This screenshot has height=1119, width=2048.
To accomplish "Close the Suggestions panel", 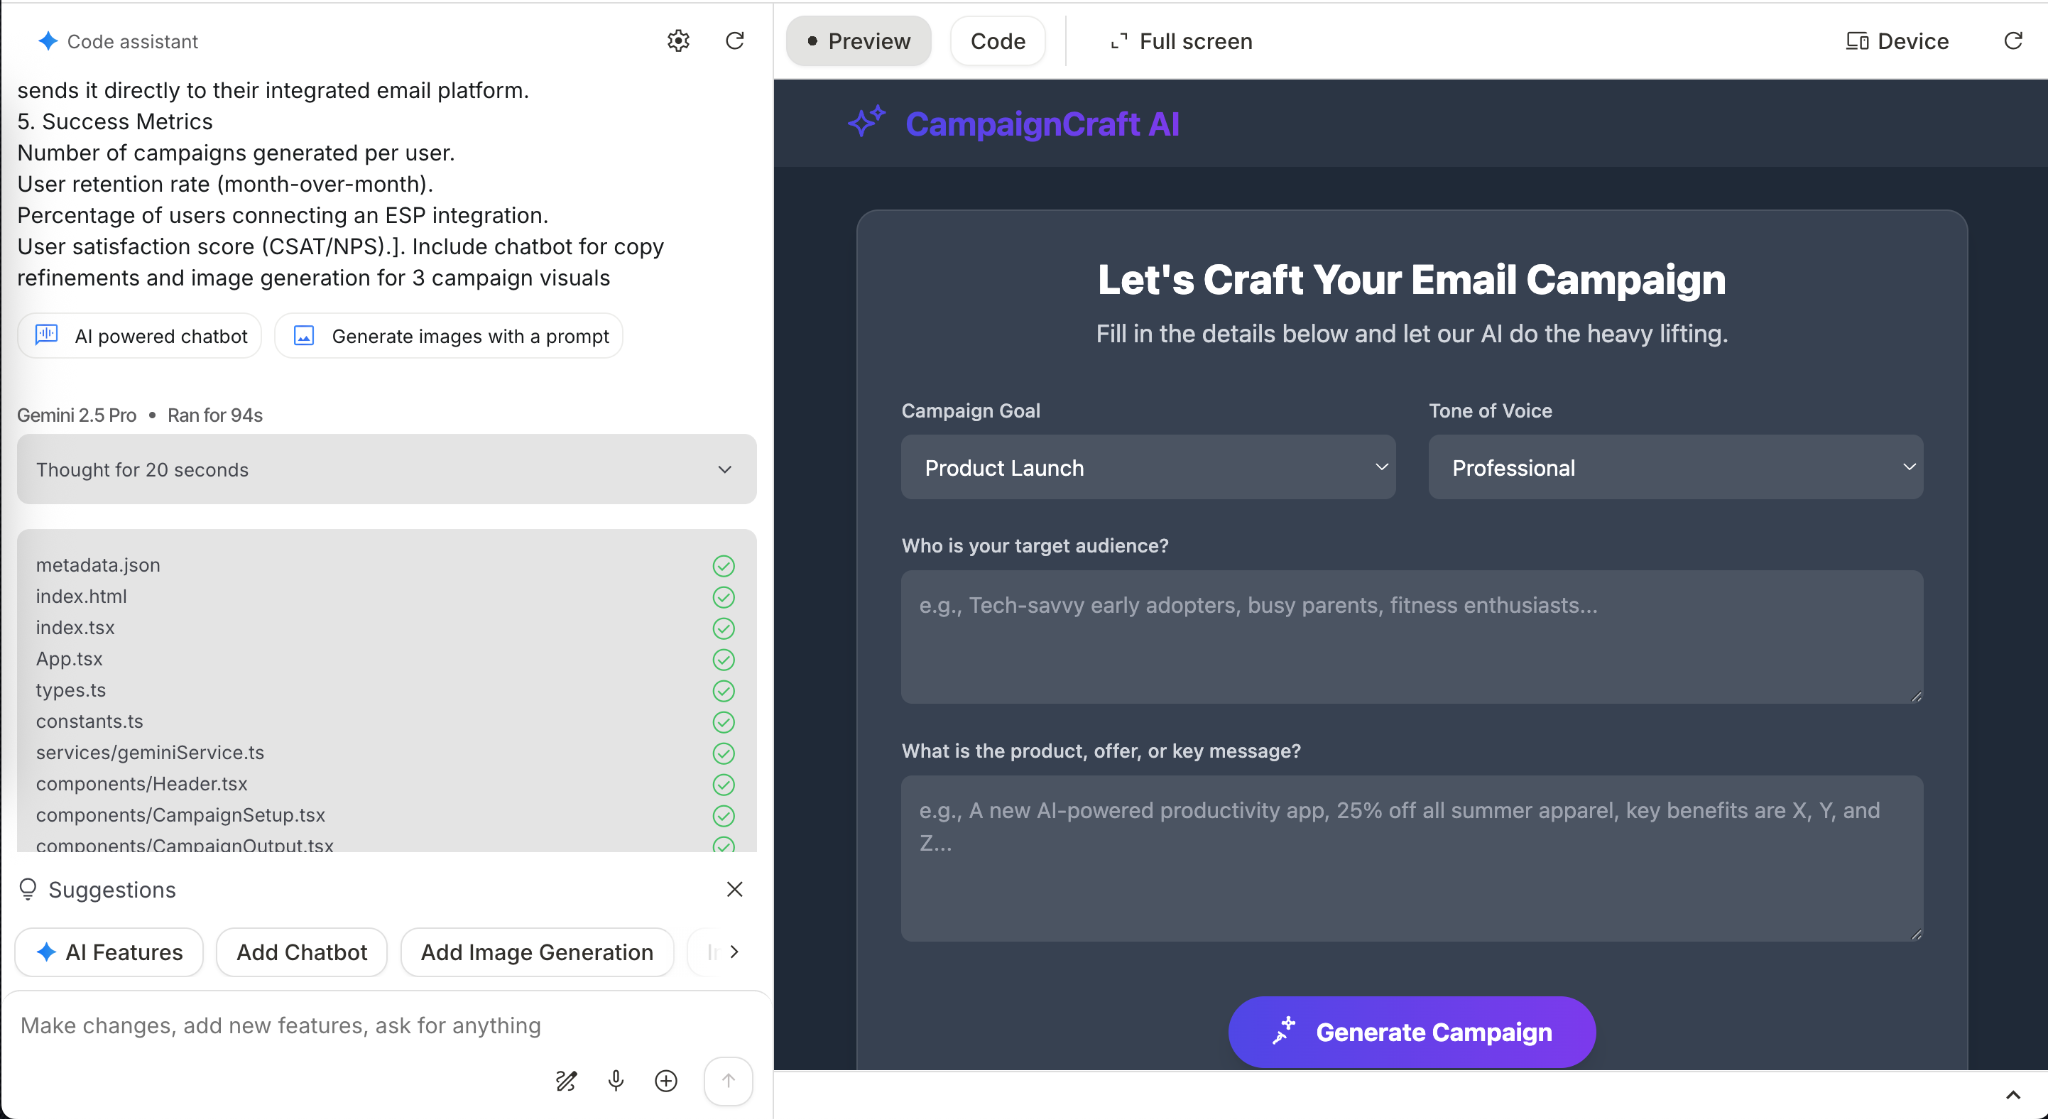I will pos(734,889).
